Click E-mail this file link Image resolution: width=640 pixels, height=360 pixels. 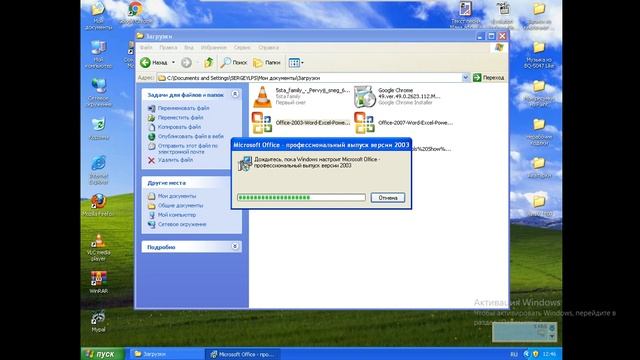188,149
